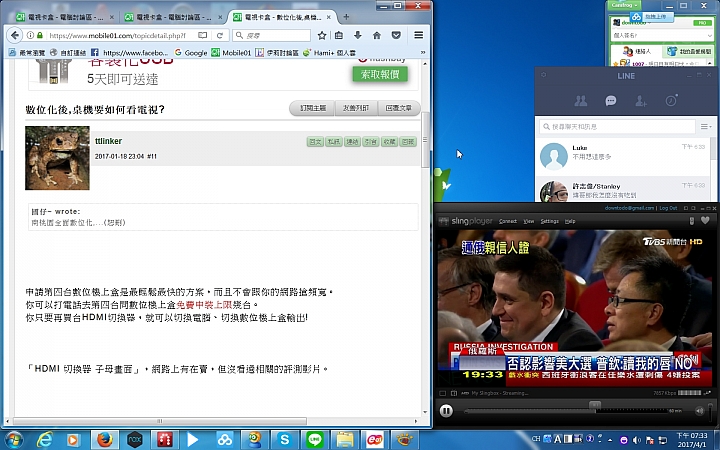Click the 友善列印 button
The height and width of the screenshot is (450, 720).
click(x=356, y=108)
